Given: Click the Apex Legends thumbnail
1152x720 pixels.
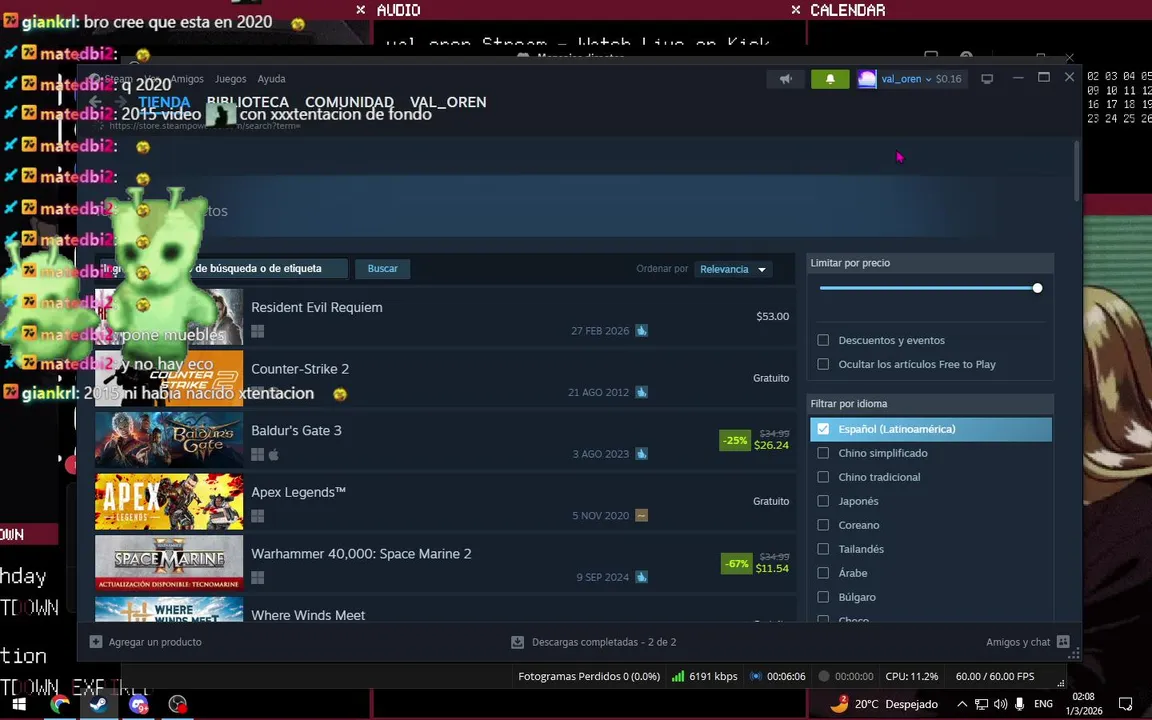Looking at the screenshot, I should click(x=169, y=502).
